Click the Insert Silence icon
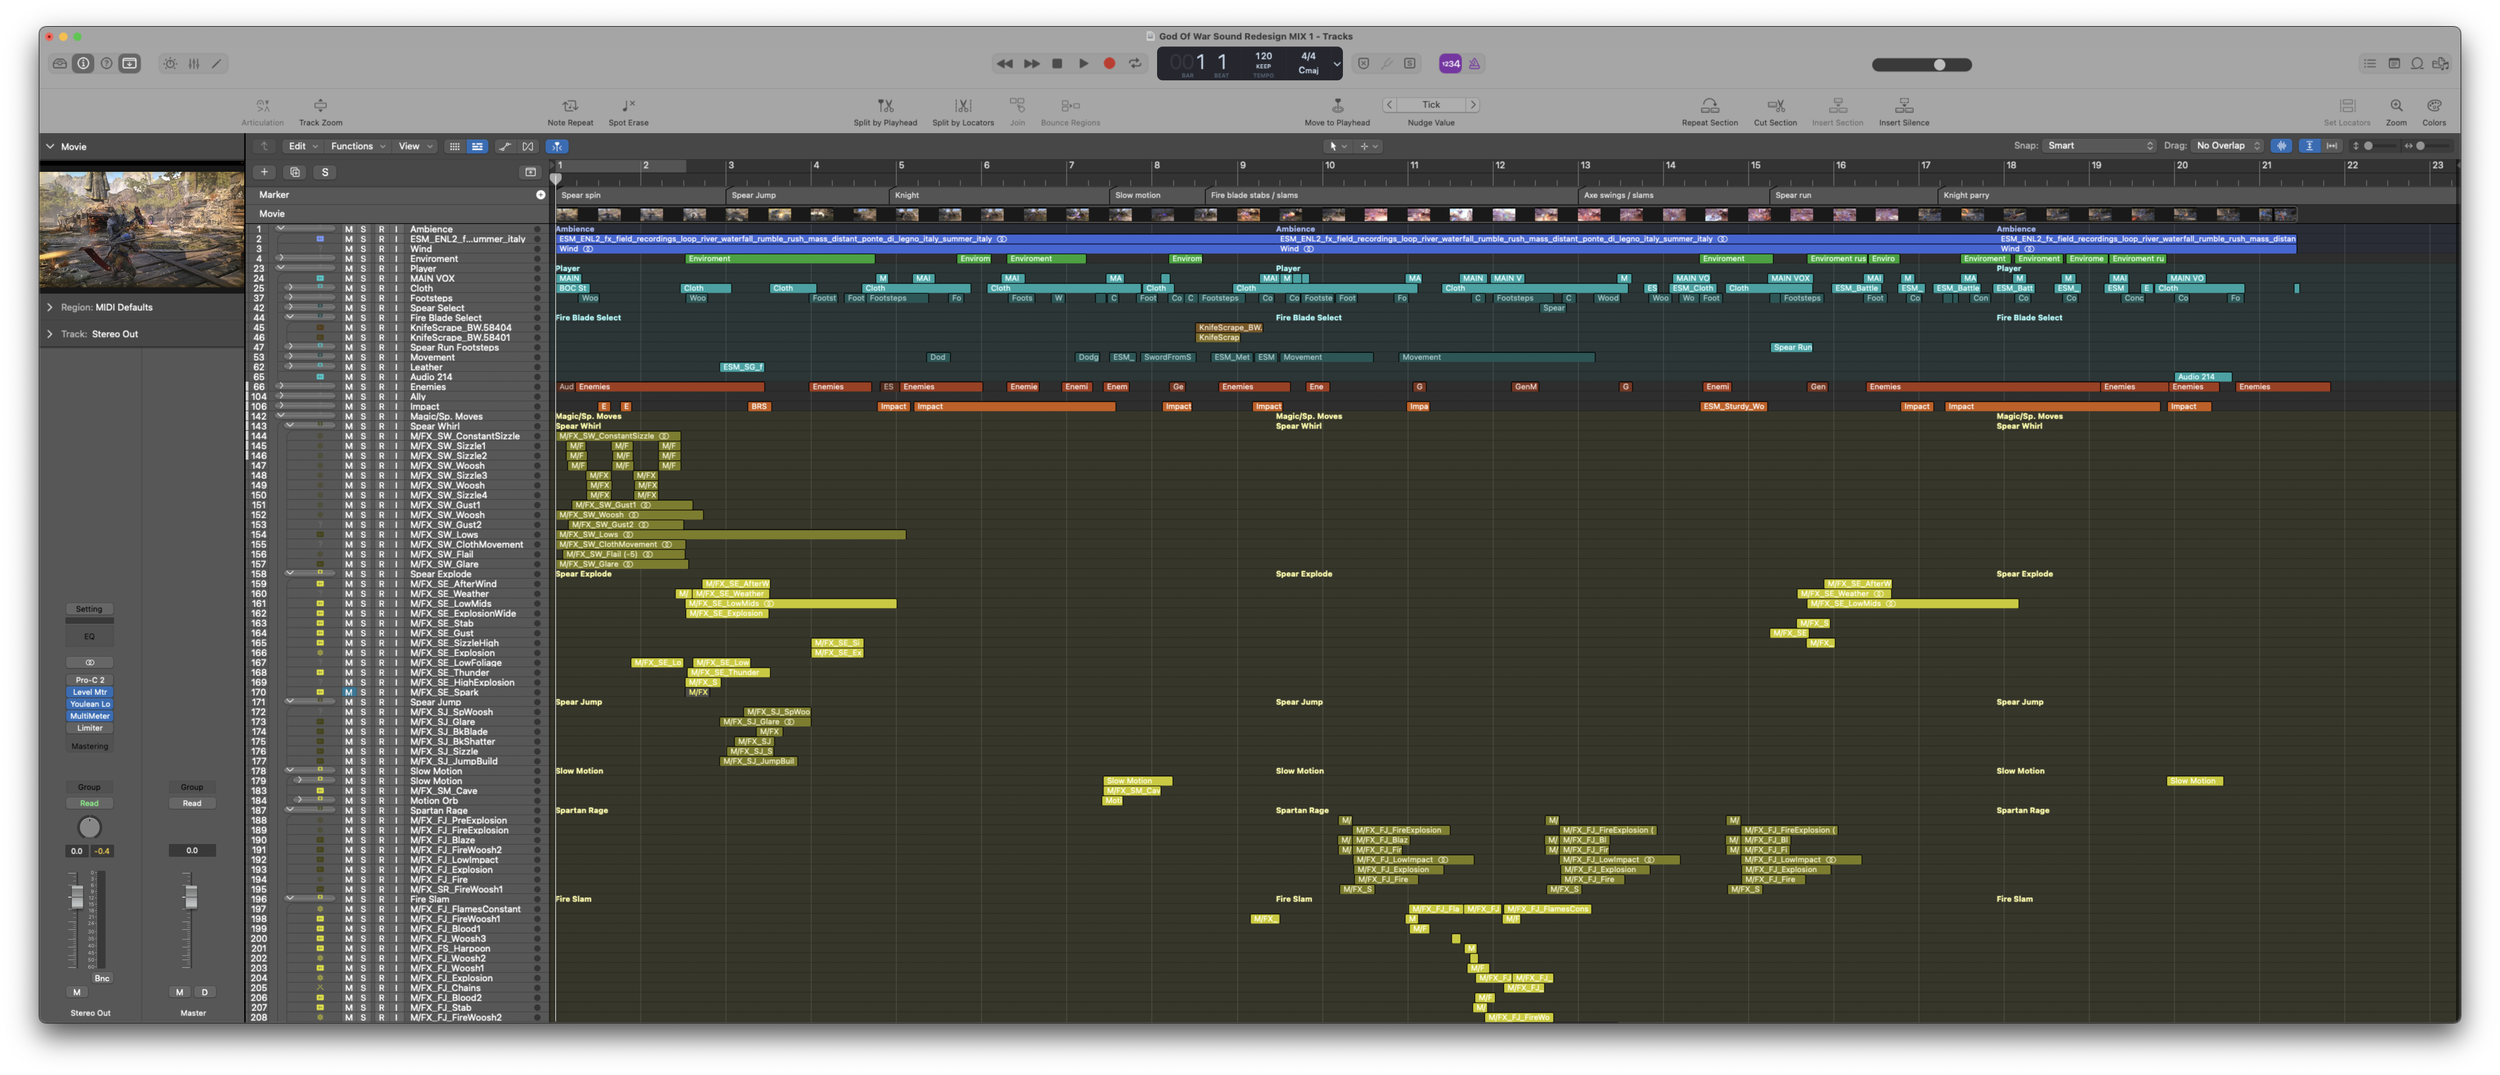The height and width of the screenshot is (1075, 2500). [x=1904, y=105]
